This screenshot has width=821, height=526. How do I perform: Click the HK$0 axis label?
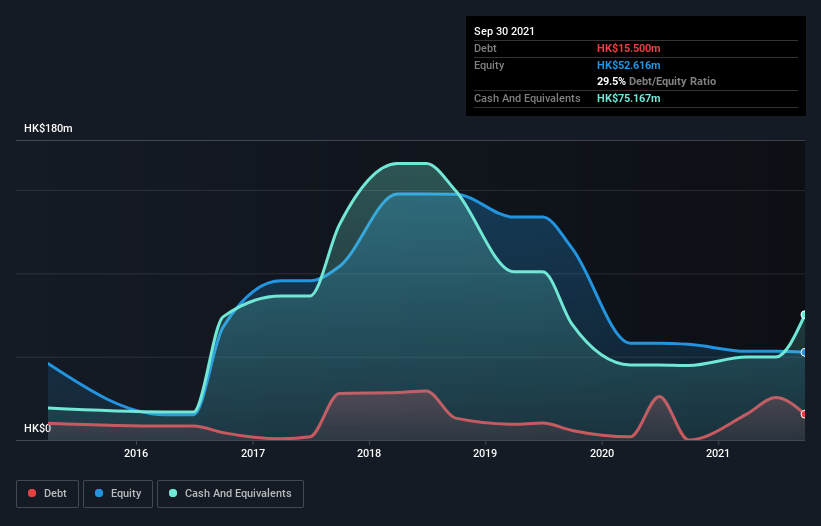[38, 428]
